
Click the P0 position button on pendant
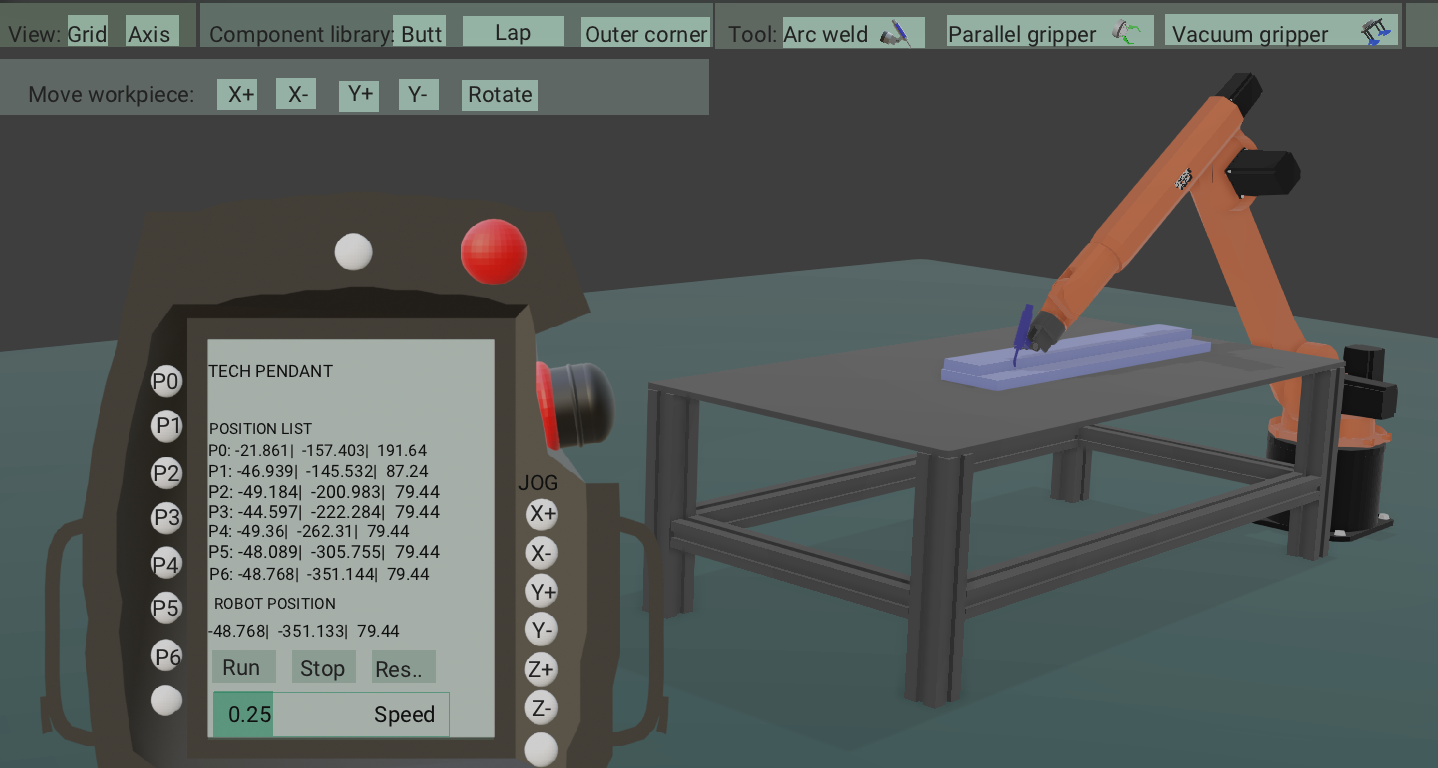[x=166, y=381]
